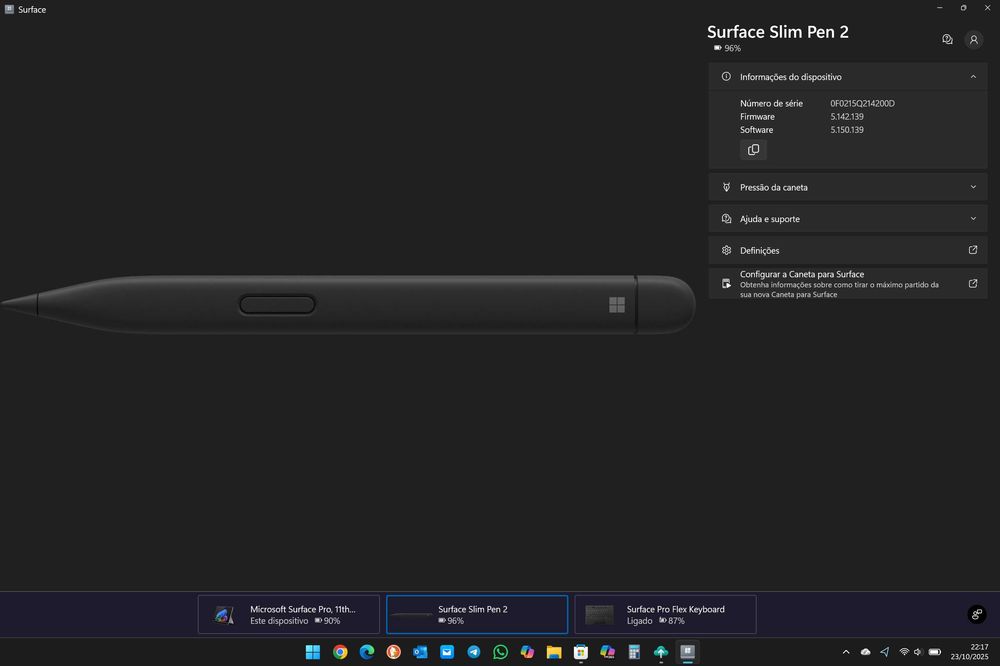Screen dimensions: 1000x666
Task: Expand the Pressão da caneta section
Action: tap(848, 187)
